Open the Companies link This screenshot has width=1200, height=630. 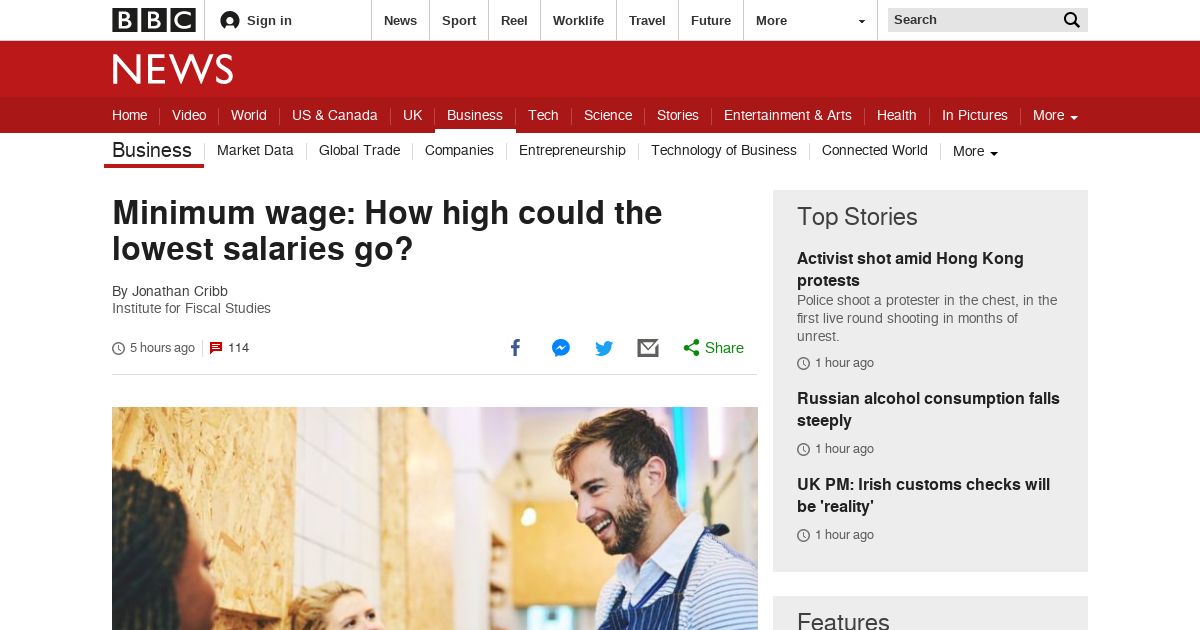[x=459, y=150]
